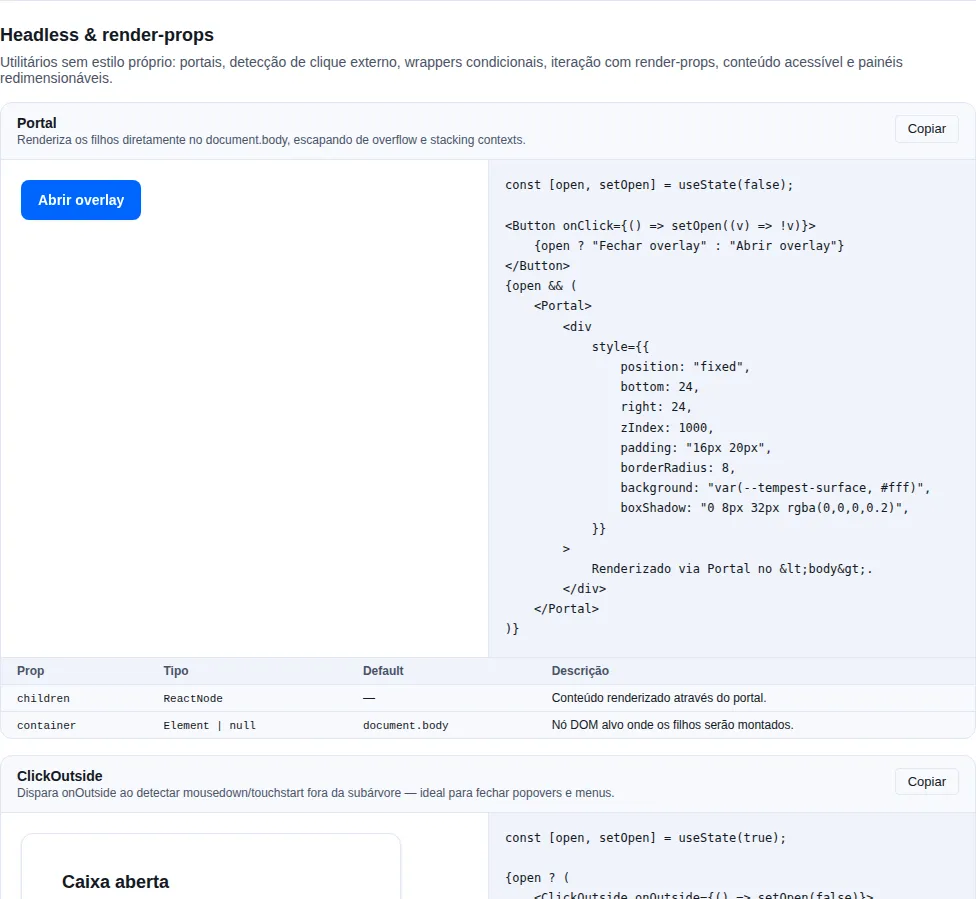
Task: Copy the Portal example code with Copiar
Action: click(x=926, y=129)
